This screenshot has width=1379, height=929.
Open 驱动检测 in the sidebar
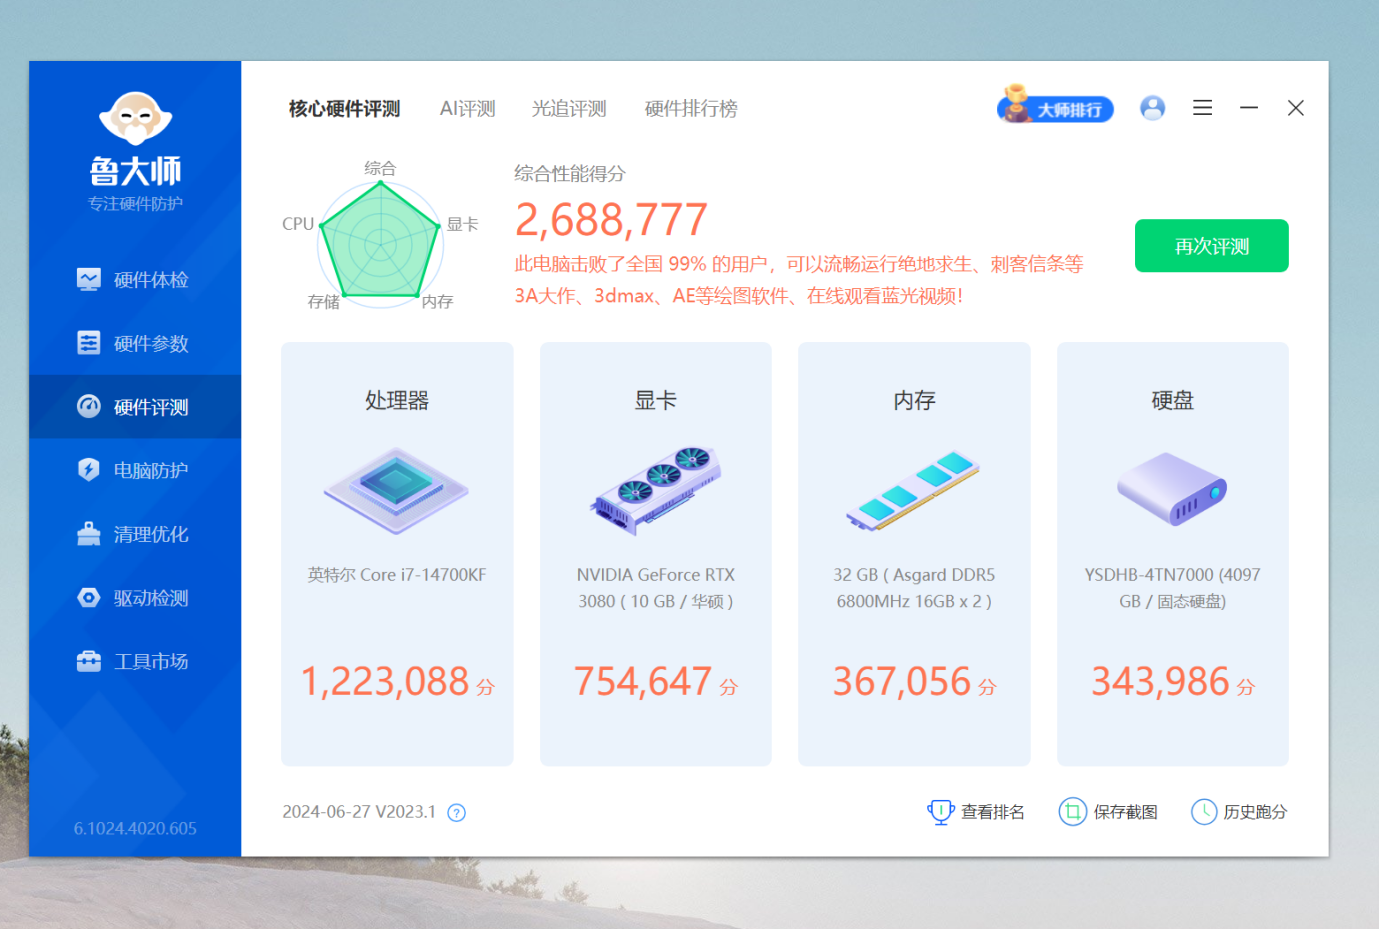135,598
